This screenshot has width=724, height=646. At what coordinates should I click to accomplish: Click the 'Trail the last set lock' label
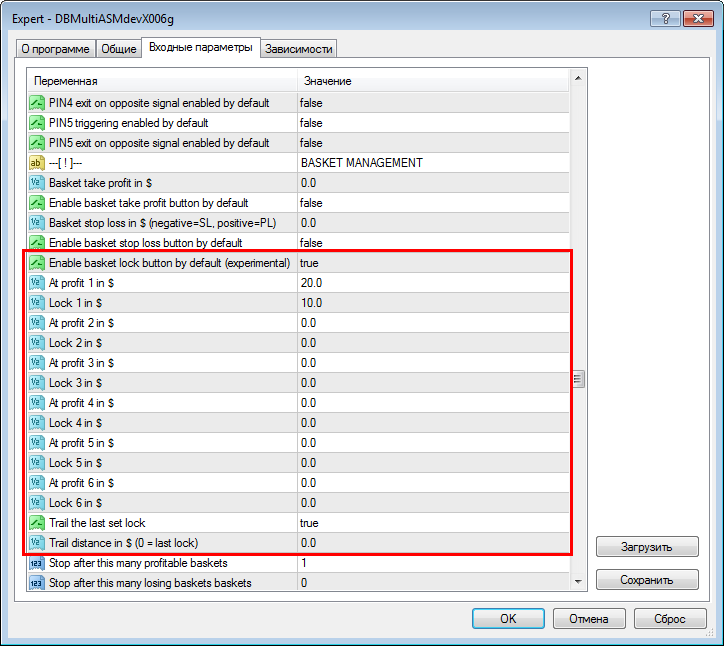[x=97, y=523]
